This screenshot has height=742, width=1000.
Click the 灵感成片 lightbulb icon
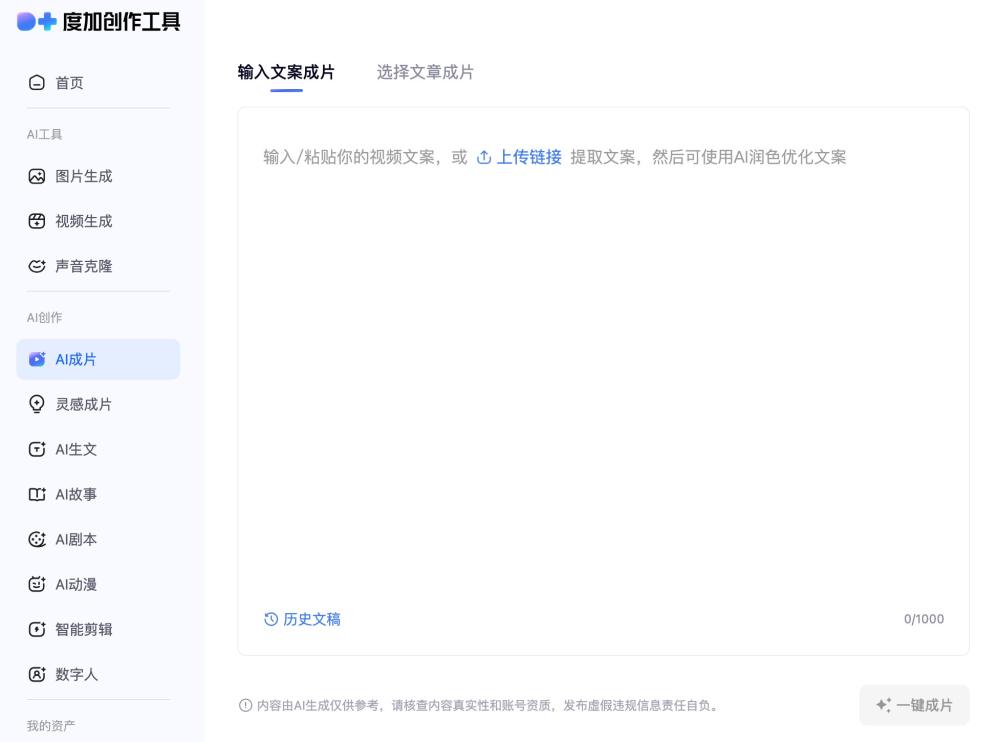pyautogui.click(x=37, y=404)
